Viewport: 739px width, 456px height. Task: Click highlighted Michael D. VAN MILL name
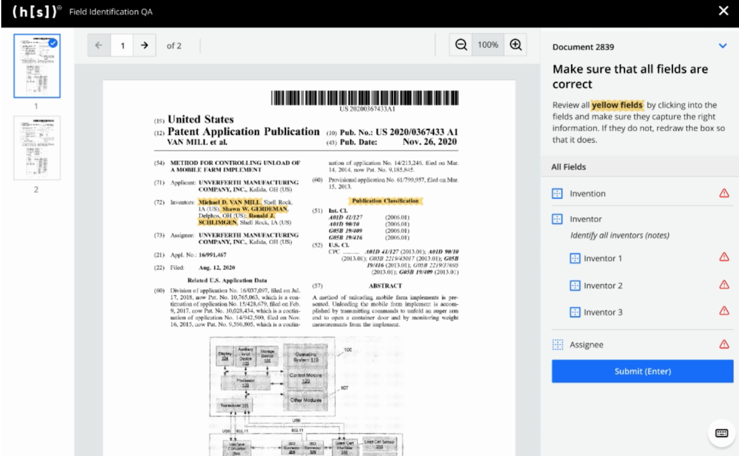coord(230,202)
